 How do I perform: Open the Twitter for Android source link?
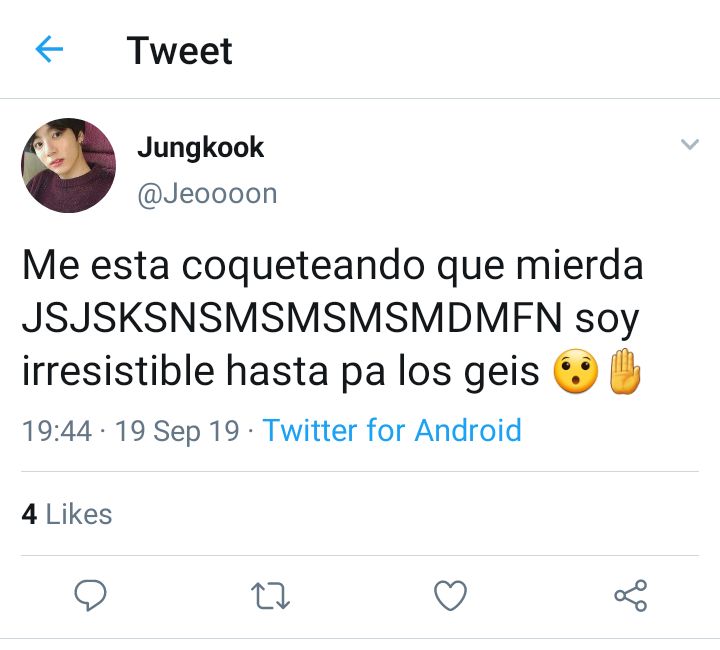tap(392, 431)
